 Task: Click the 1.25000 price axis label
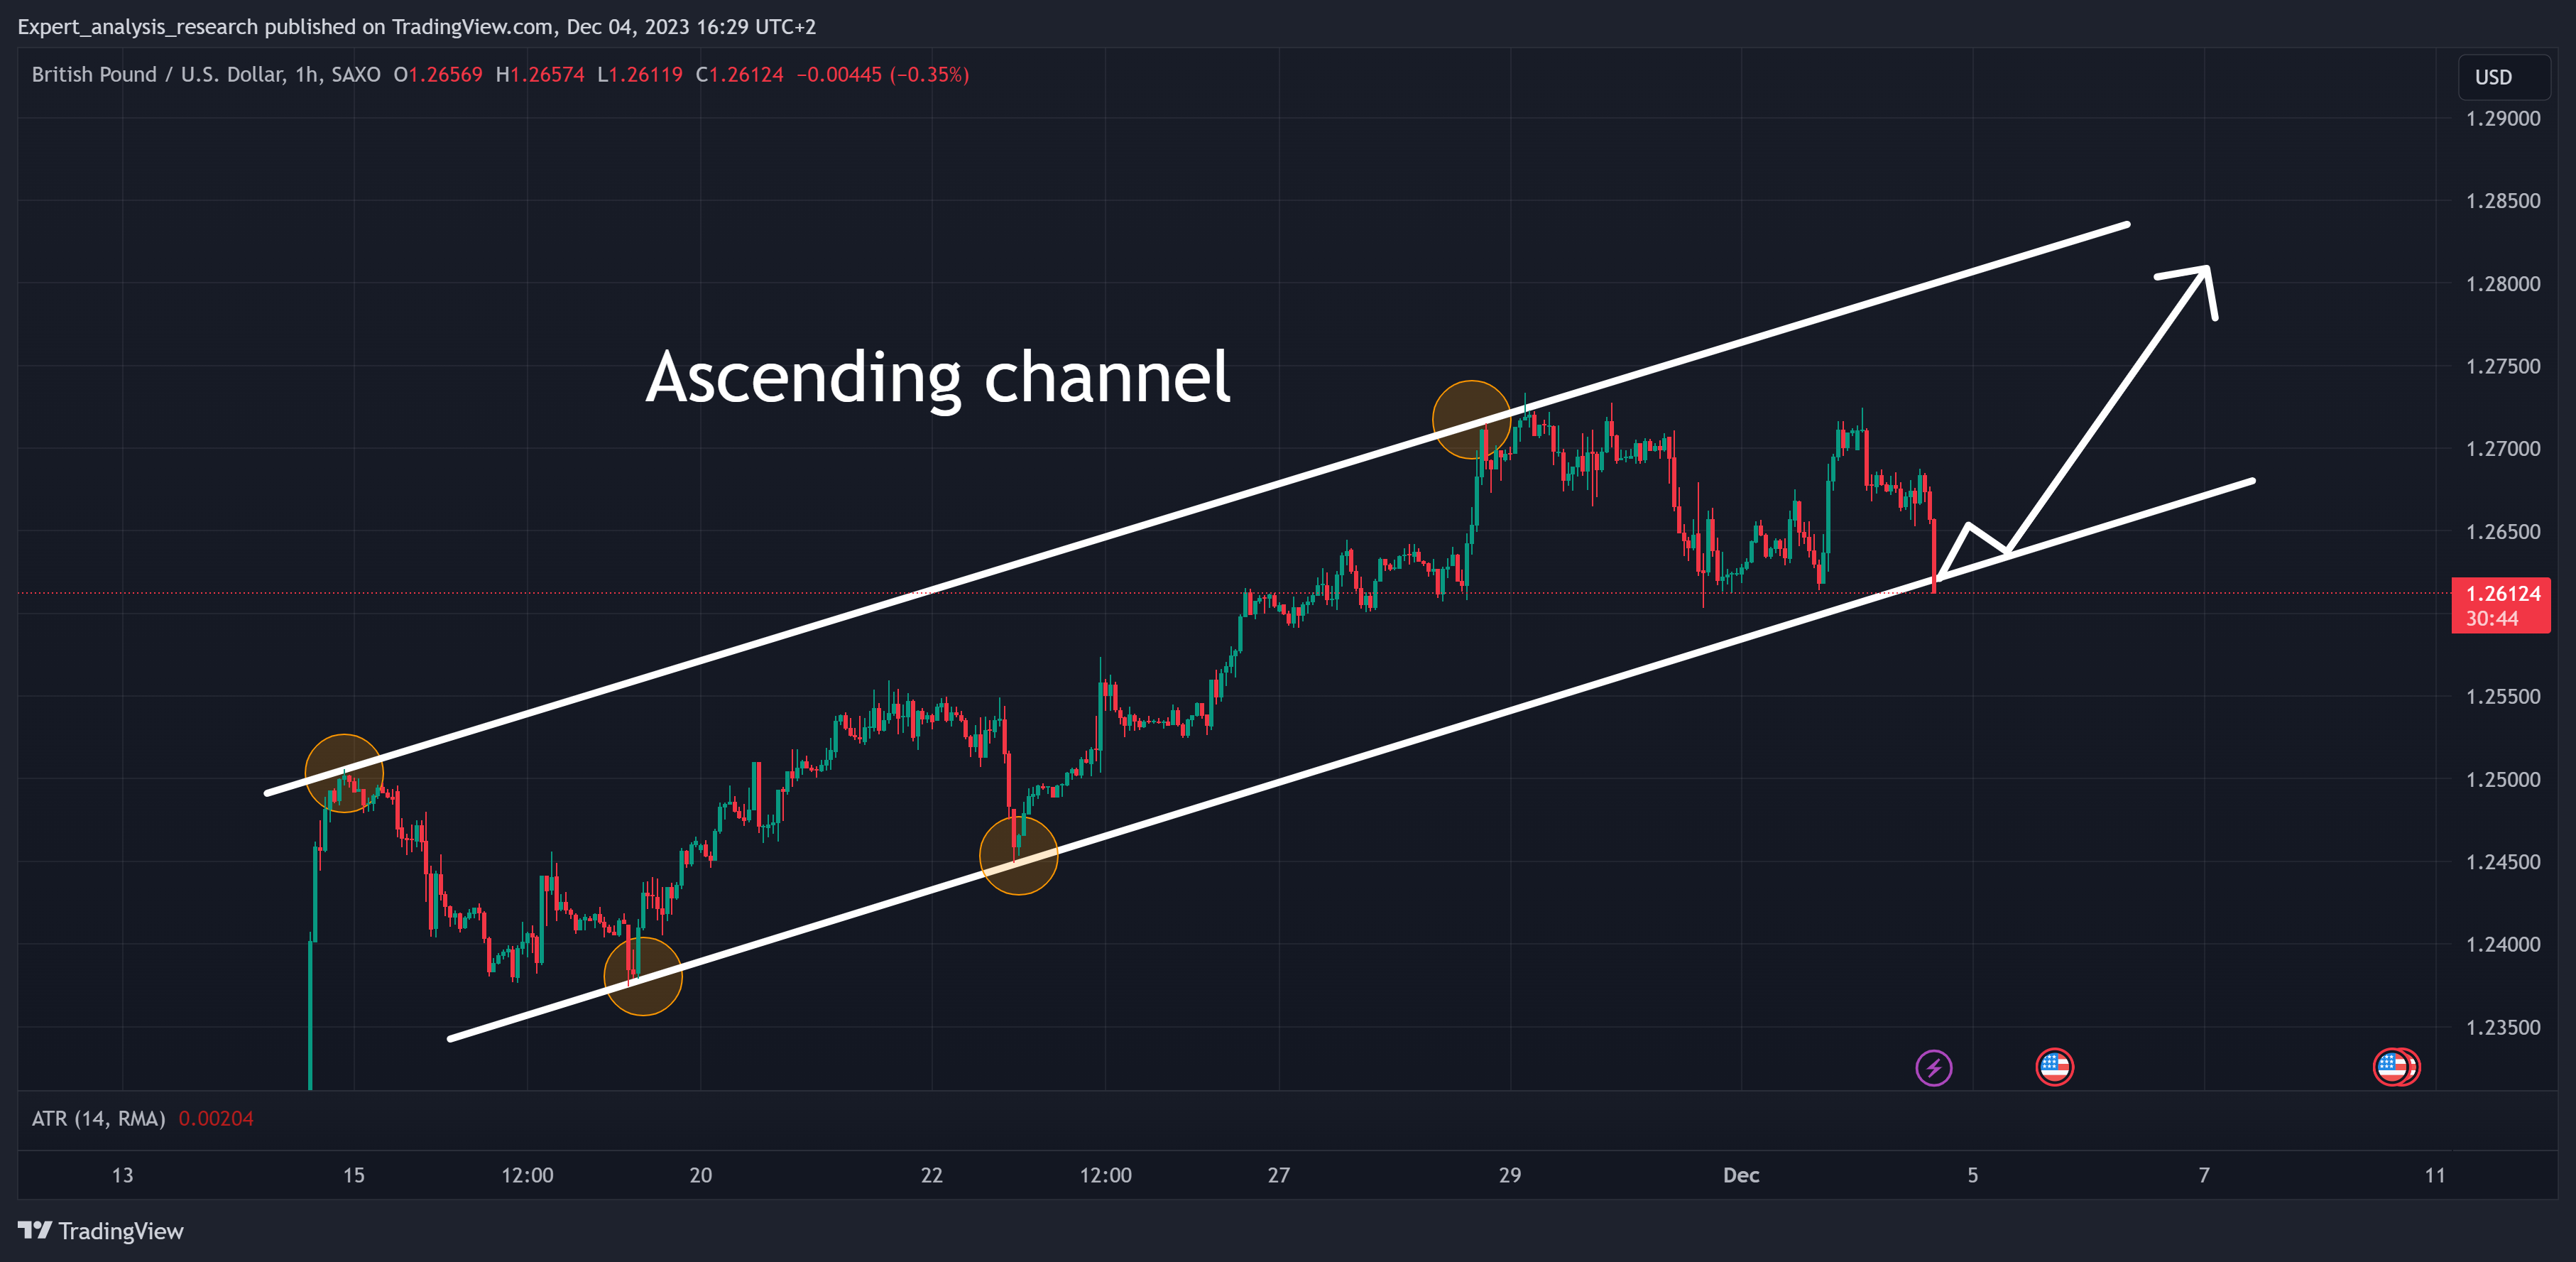coord(2502,780)
